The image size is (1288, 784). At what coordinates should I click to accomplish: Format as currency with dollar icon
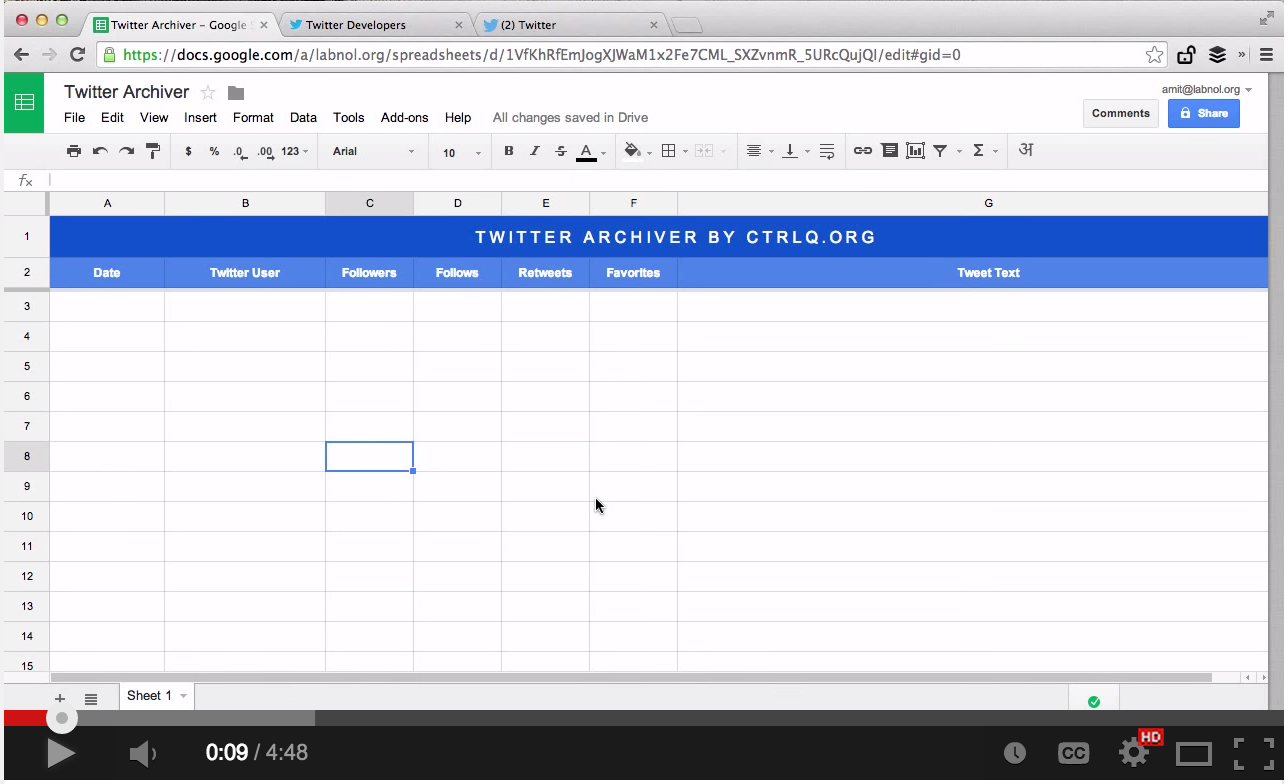[x=188, y=151]
